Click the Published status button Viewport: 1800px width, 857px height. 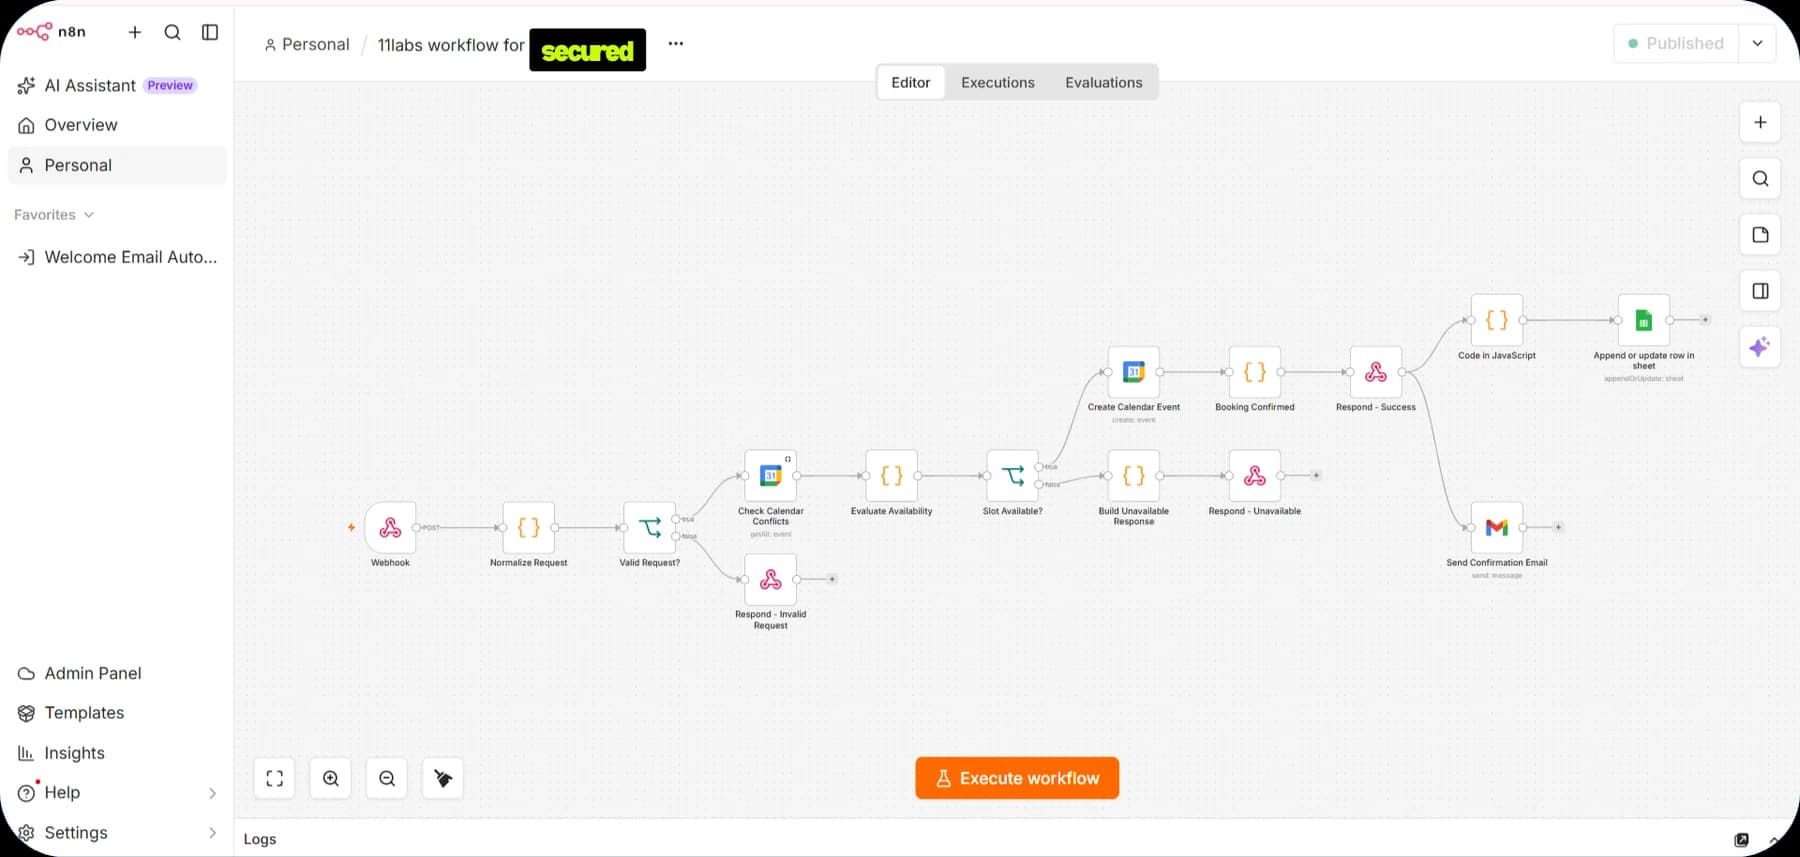click(x=1676, y=43)
